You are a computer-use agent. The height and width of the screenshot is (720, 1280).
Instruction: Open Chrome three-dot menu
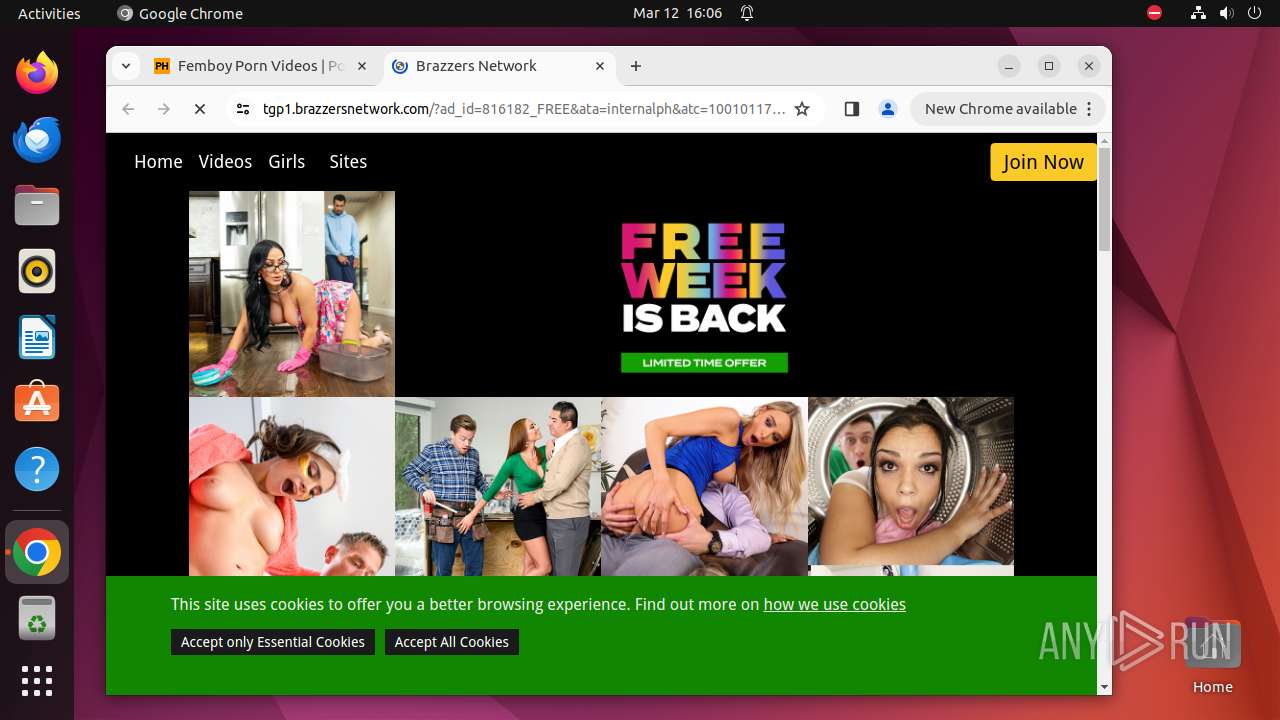[x=1090, y=109]
